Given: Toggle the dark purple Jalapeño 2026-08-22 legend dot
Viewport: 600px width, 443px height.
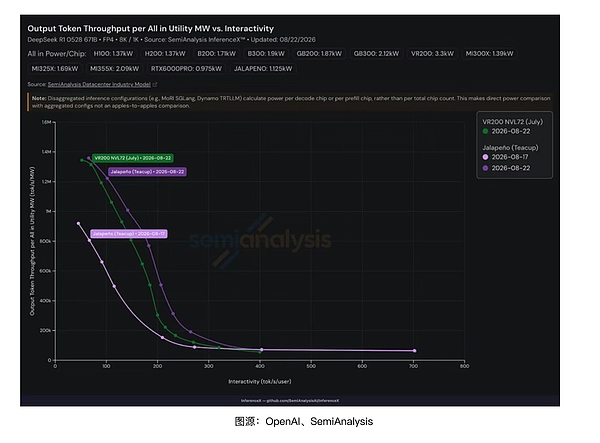Looking at the screenshot, I should (485, 168).
